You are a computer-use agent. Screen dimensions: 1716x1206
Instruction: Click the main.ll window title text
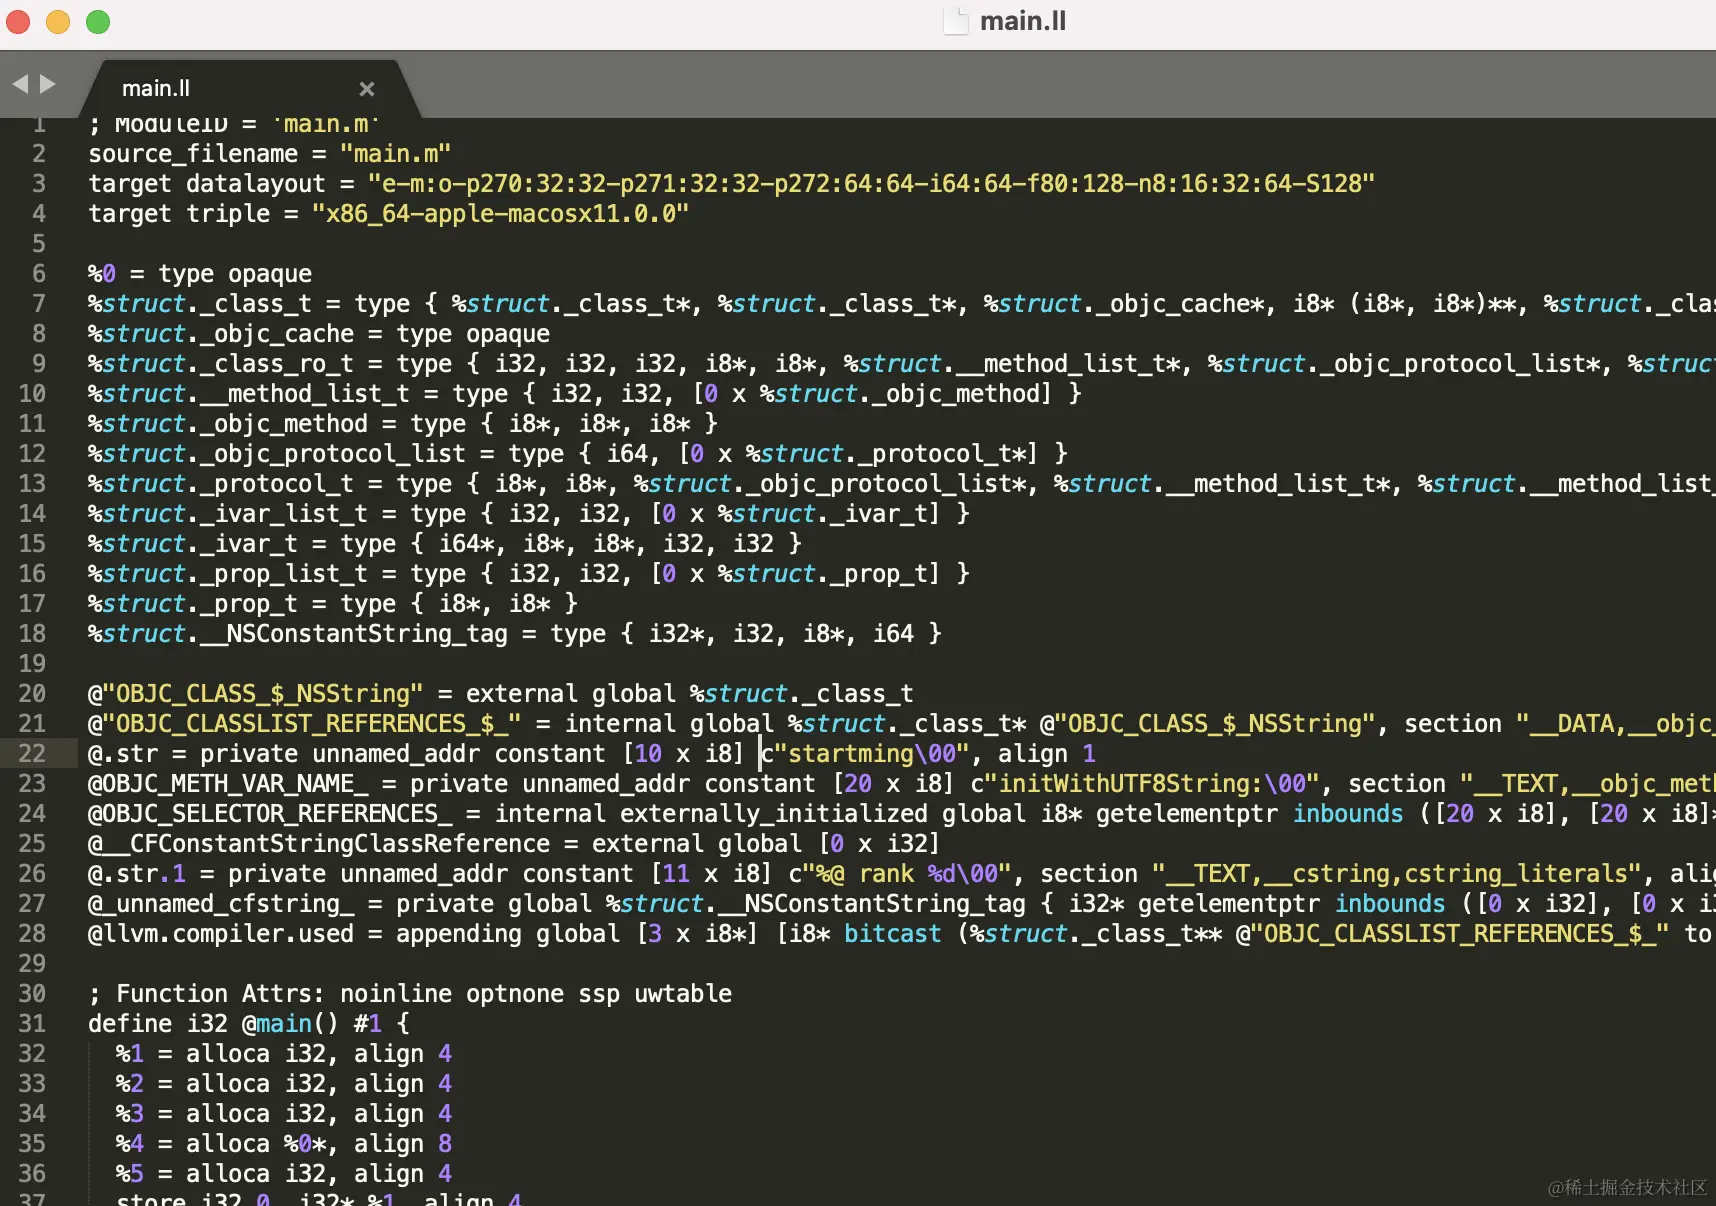(x=1023, y=21)
